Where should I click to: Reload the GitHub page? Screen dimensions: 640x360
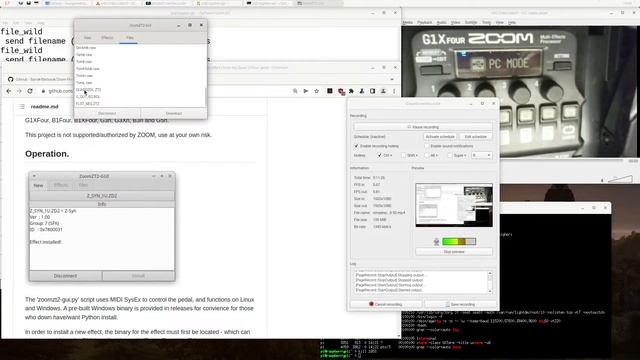pos(30,91)
